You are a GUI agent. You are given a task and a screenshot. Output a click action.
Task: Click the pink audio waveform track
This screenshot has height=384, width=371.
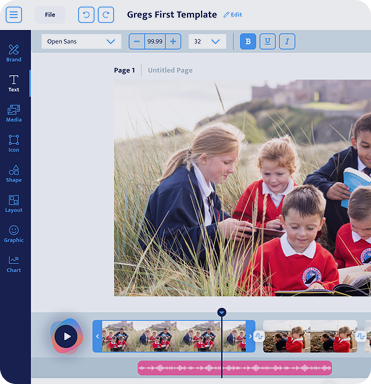coord(235,368)
